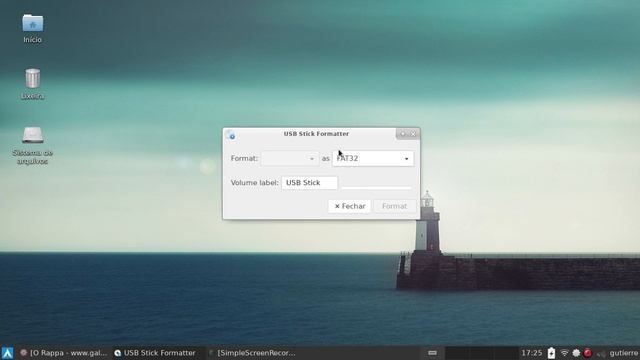Select USB Stick Formatter taskbar entry
The height and width of the screenshot is (360, 640).
(x=155, y=353)
